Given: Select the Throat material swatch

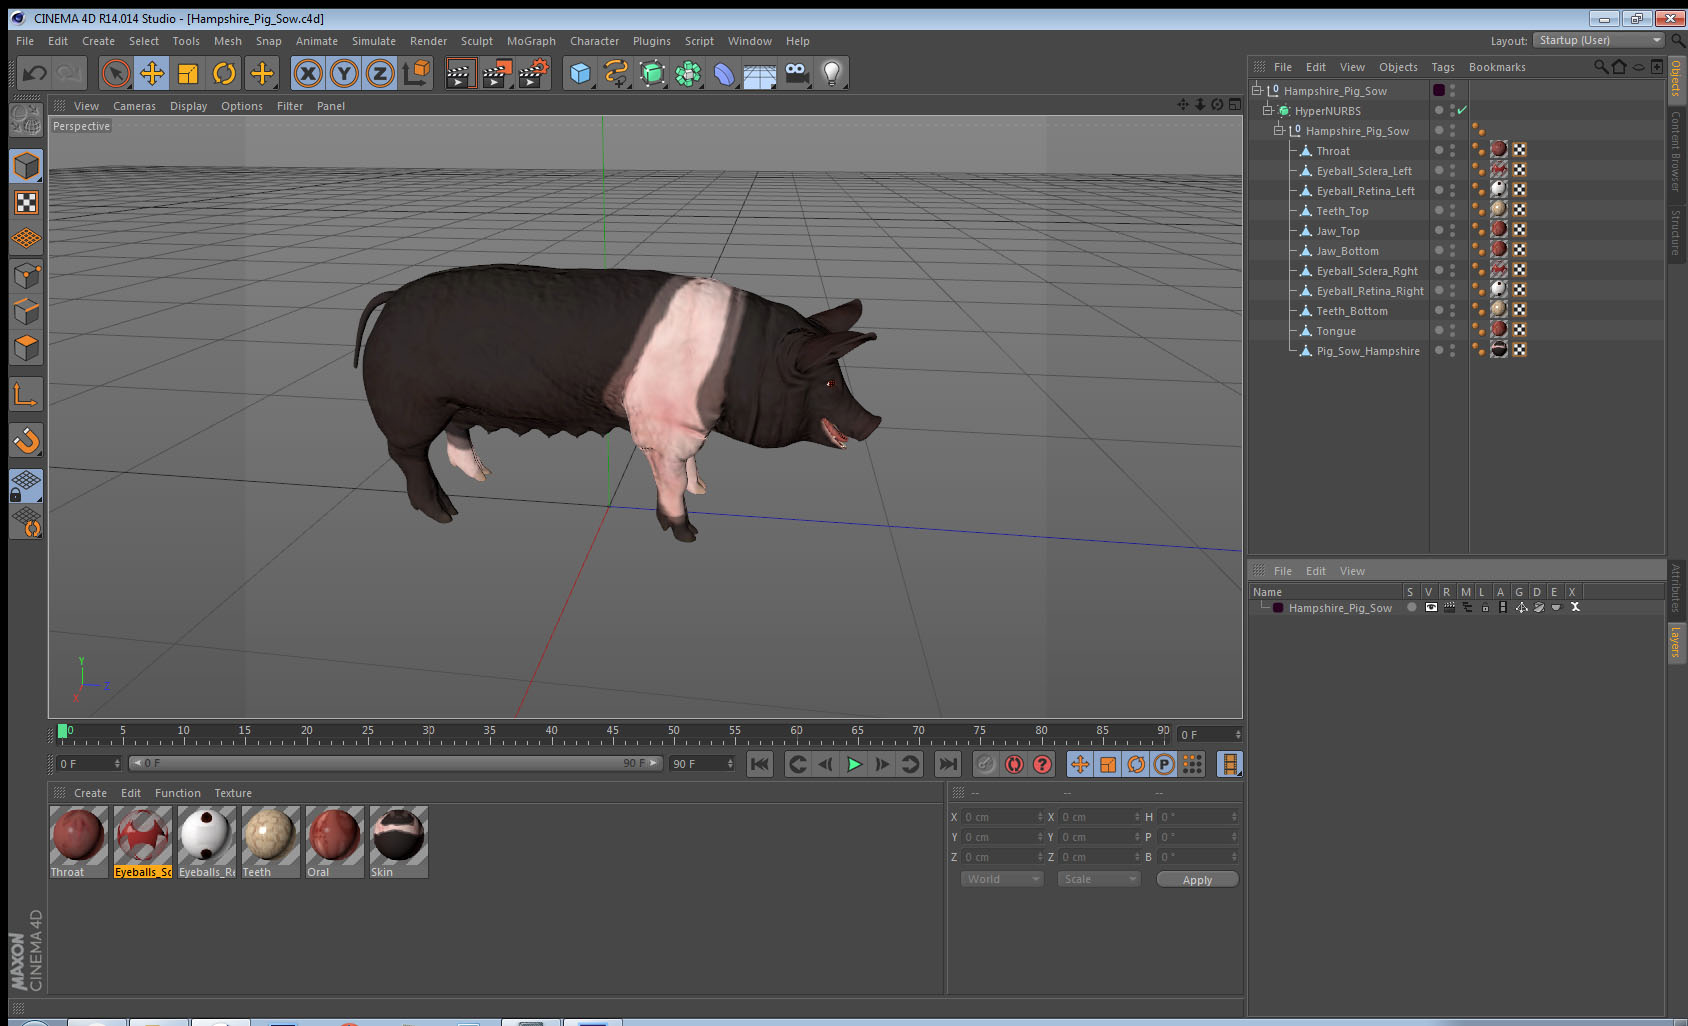Looking at the screenshot, I should 78,842.
